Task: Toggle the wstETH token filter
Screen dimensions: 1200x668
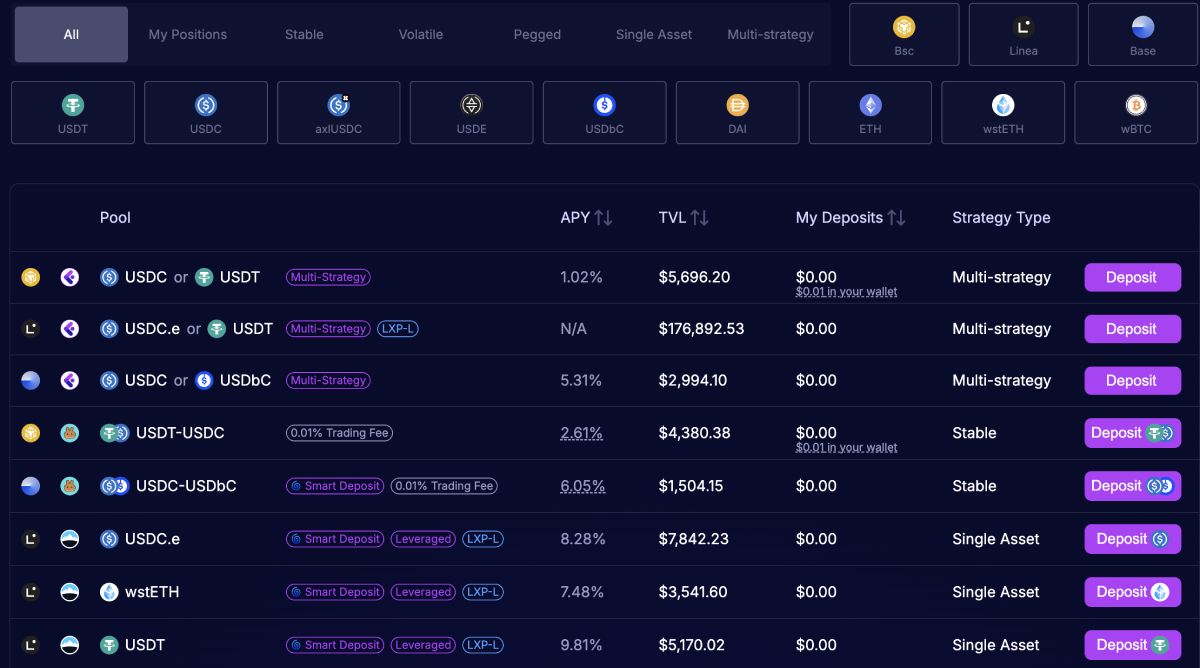Action: click(1003, 113)
